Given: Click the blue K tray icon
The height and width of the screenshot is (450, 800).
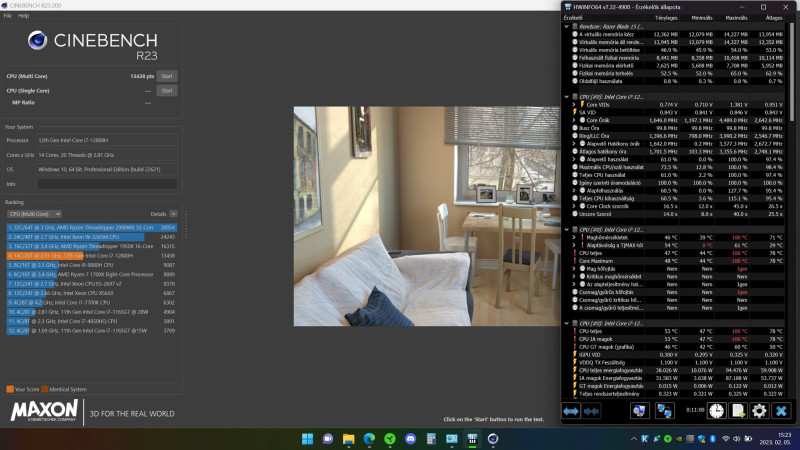Looking at the screenshot, I should (645, 439).
